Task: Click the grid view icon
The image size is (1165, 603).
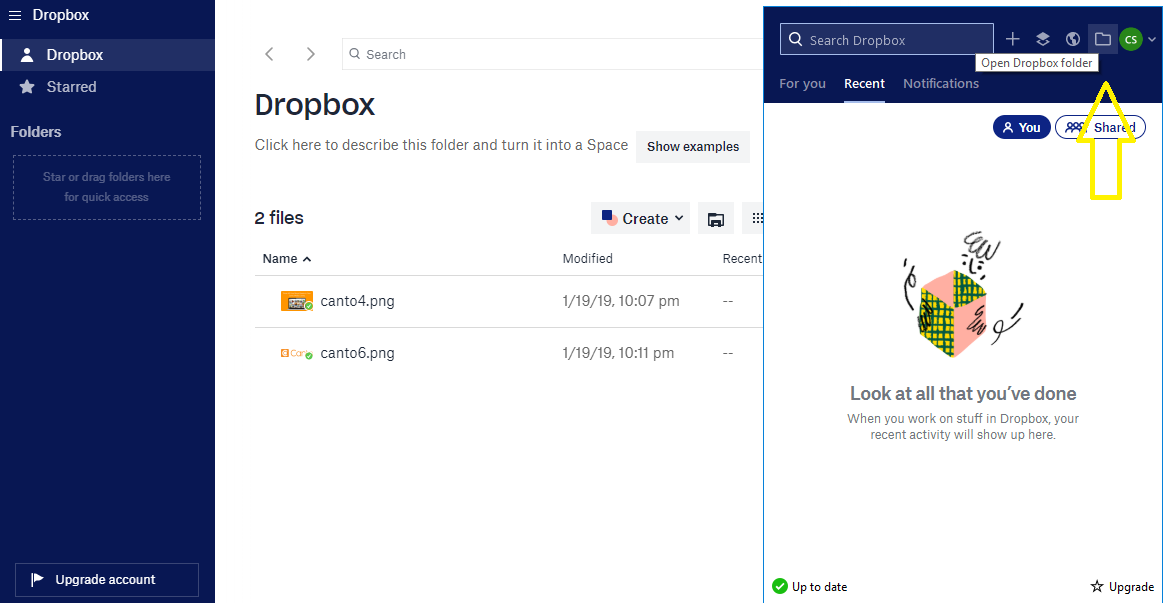Action: coord(757,218)
